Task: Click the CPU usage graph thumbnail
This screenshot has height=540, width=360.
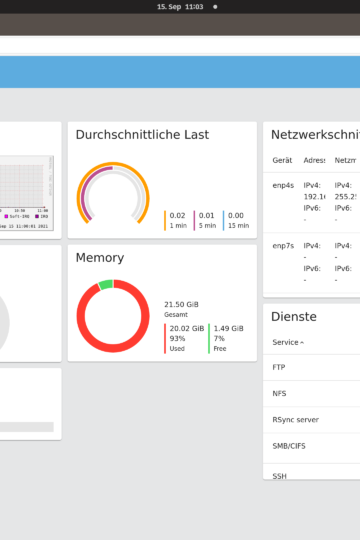Action: [x=27, y=193]
